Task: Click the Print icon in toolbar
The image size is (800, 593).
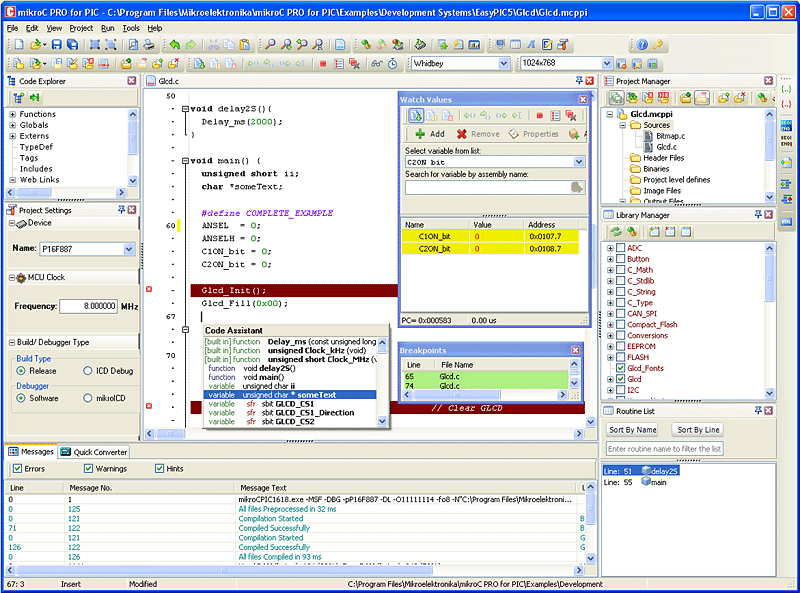Action: coord(149,45)
